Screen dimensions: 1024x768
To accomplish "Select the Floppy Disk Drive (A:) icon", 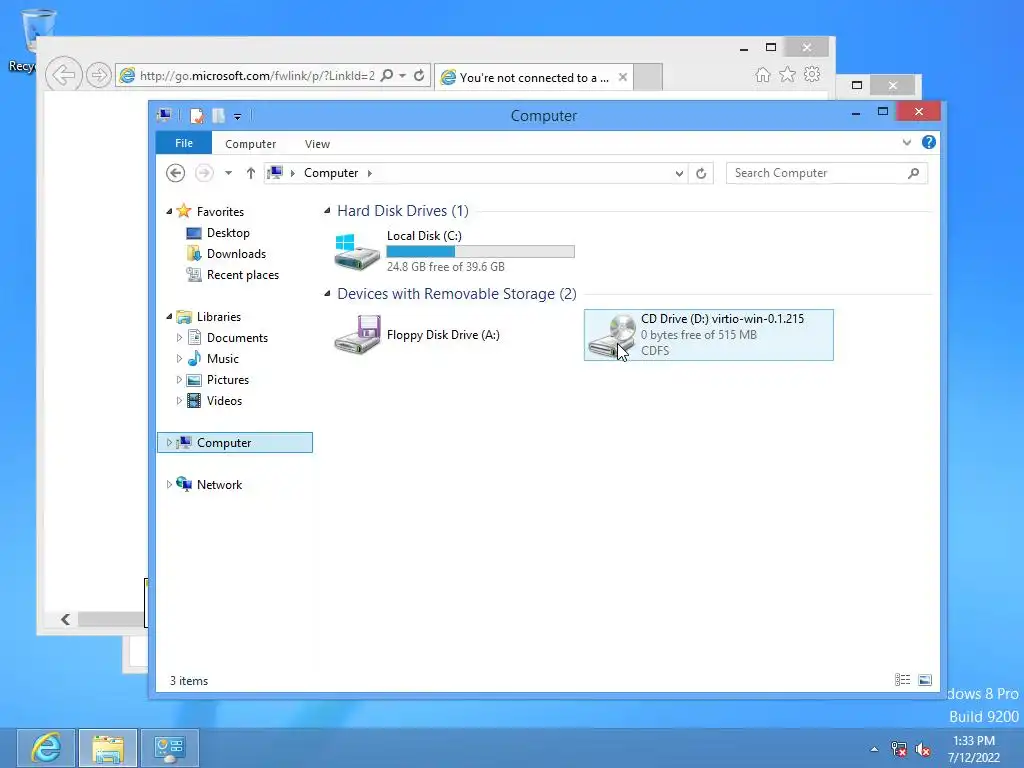I will [357, 335].
